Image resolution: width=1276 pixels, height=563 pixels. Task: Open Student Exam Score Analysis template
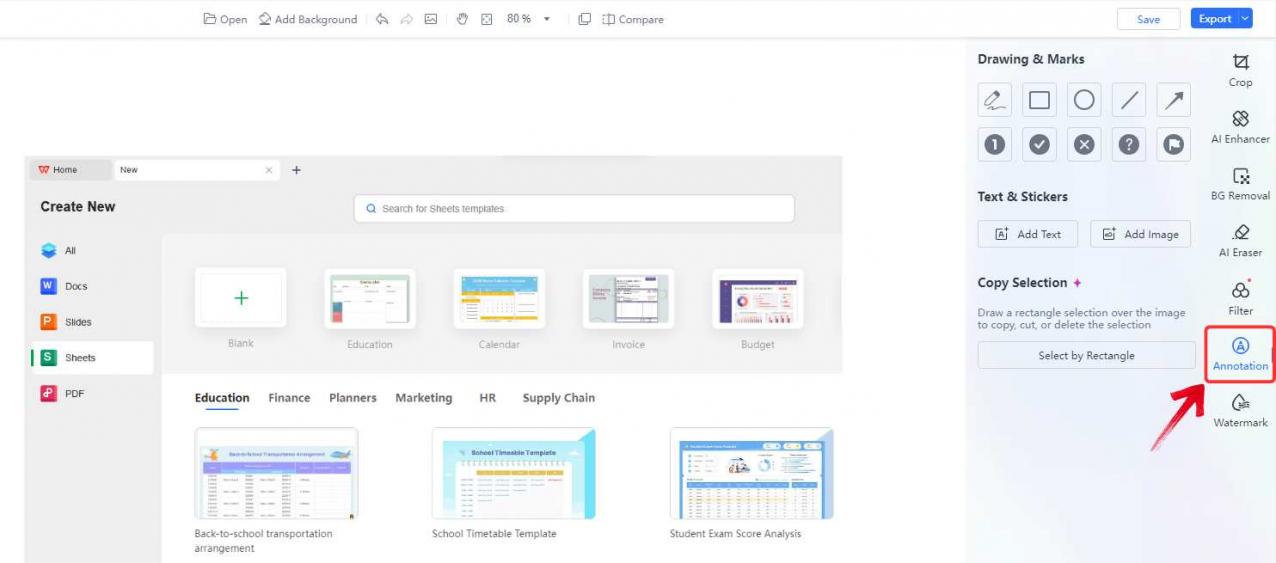pos(752,474)
